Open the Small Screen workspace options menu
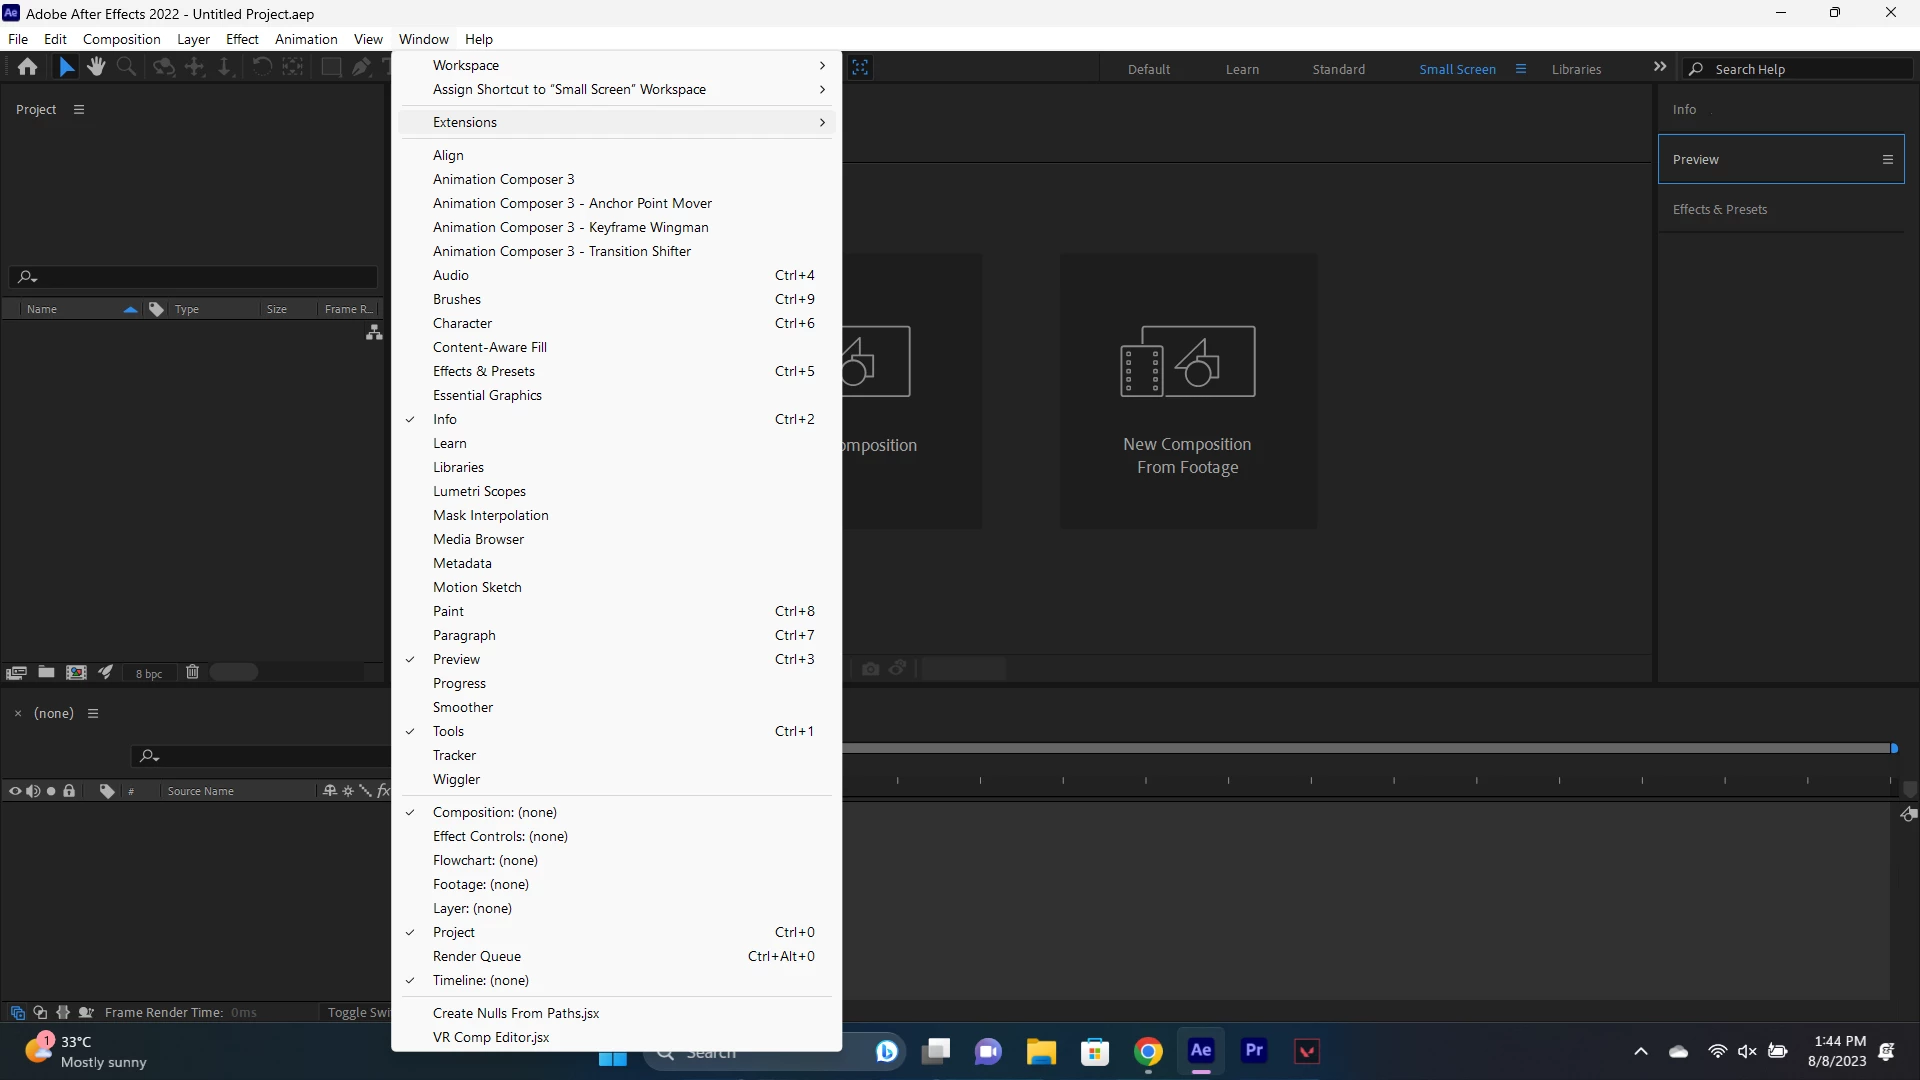 (1521, 69)
